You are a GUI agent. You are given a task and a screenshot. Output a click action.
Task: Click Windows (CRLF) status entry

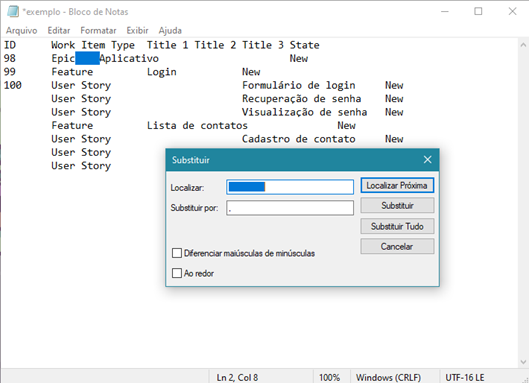coord(388,377)
